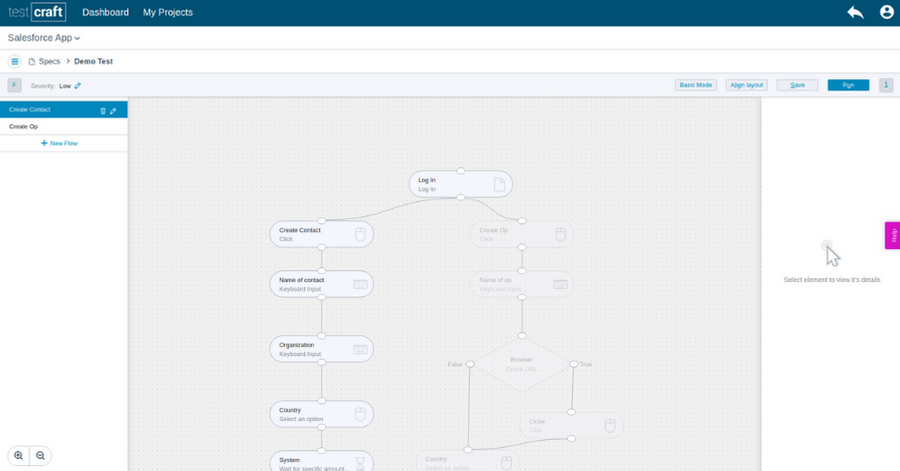The image size is (900, 471).
Task: Click the top connector of Log In node
Action: (460, 171)
